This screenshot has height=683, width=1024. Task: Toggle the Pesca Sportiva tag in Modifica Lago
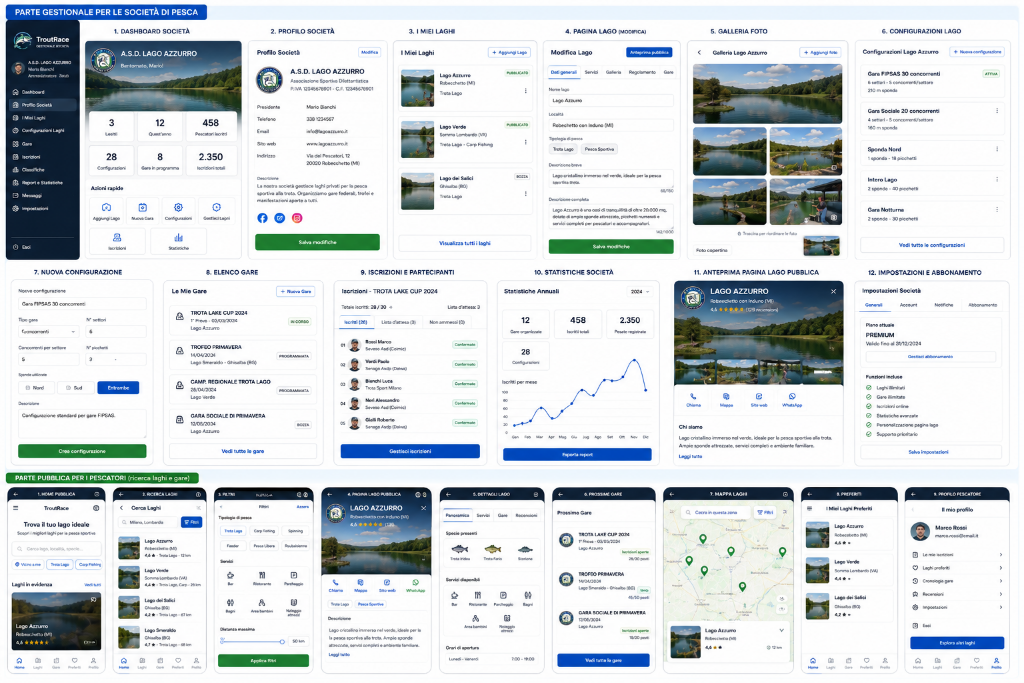[599, 150]
